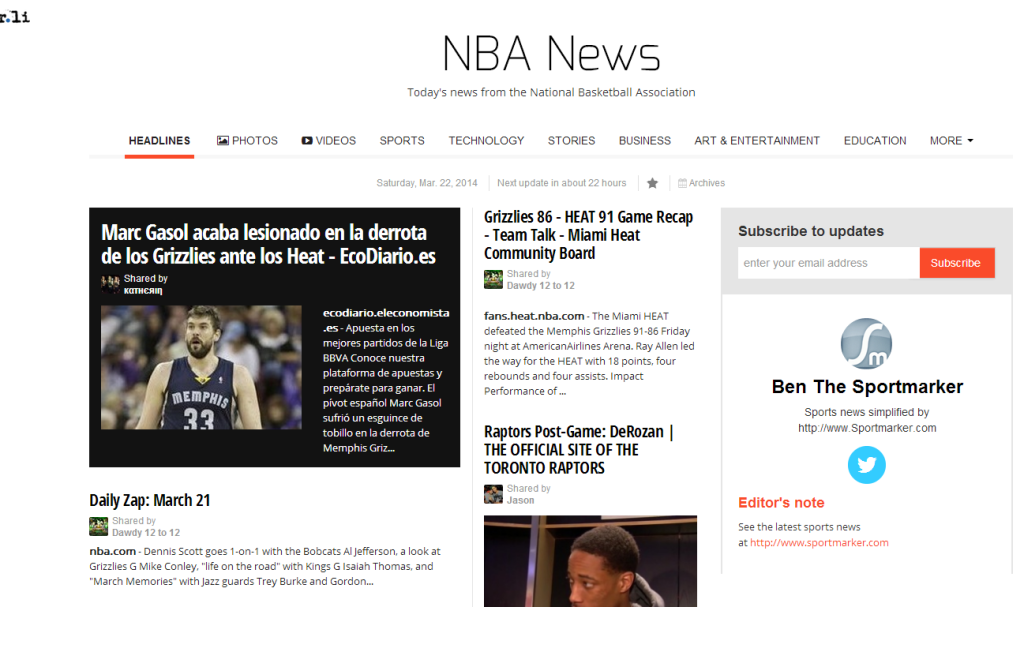Click the sportmarker.com link in Editor's note

[819, 543]
